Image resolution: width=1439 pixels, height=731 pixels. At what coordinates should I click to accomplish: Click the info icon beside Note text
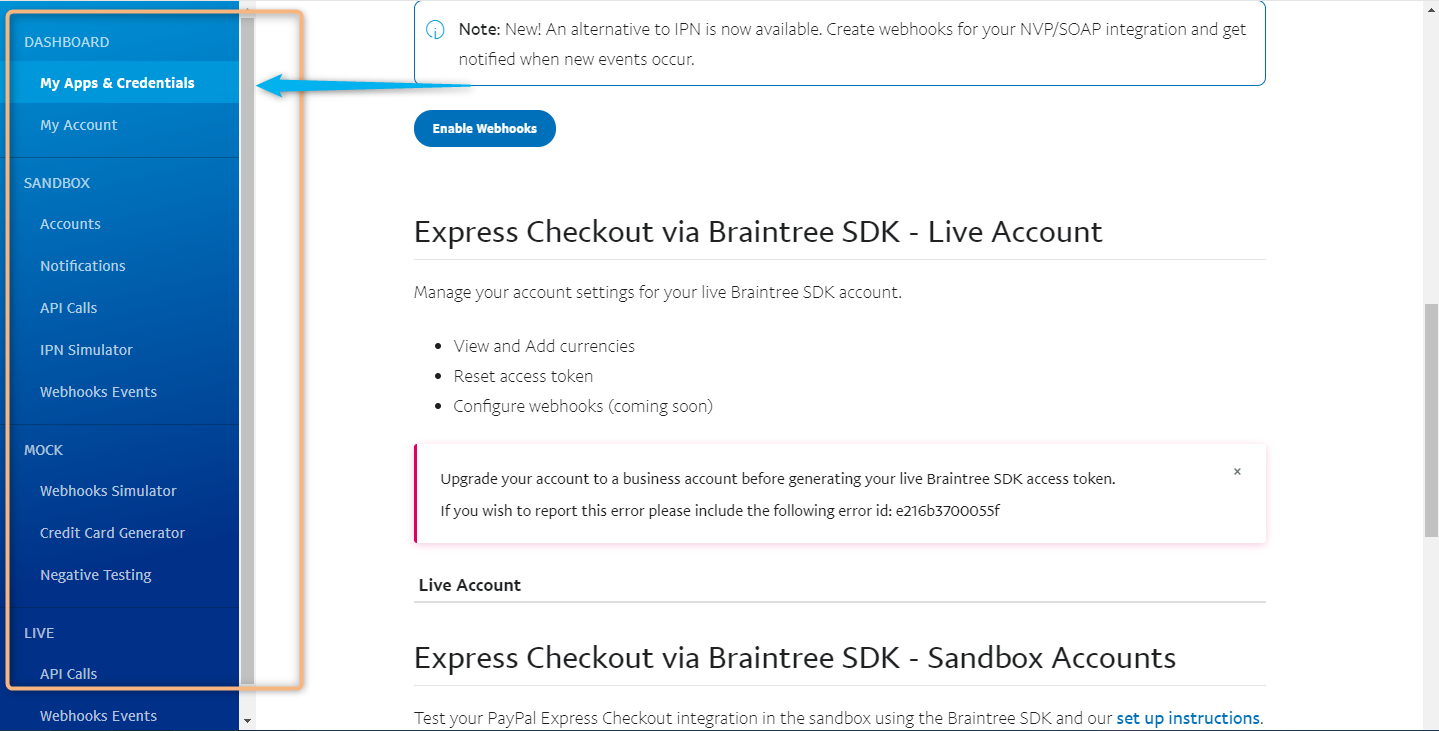point(436,30)
